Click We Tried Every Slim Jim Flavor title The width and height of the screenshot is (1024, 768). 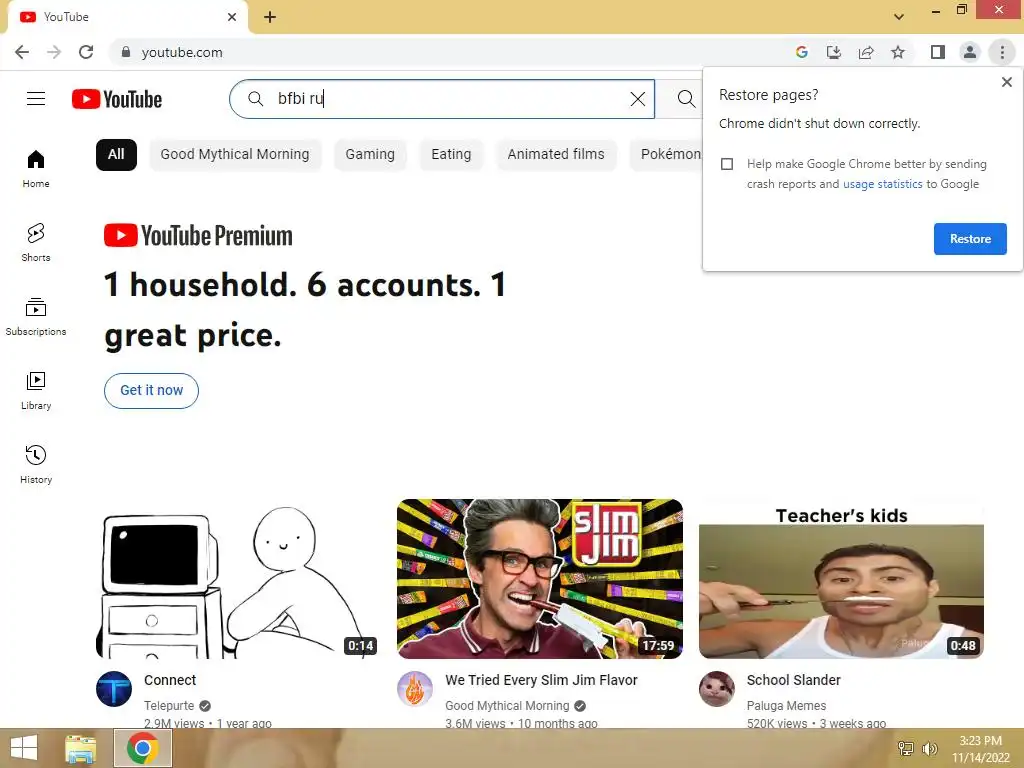coord(541,680)
